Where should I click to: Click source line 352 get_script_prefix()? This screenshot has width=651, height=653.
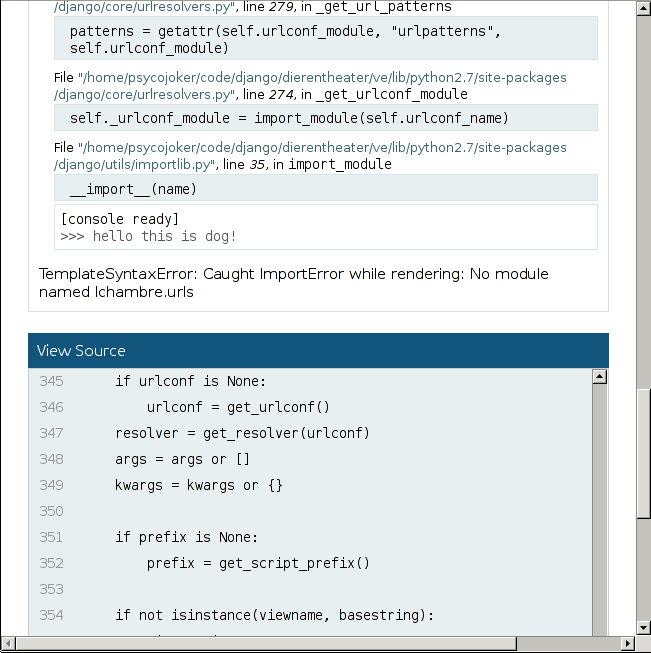258,563
